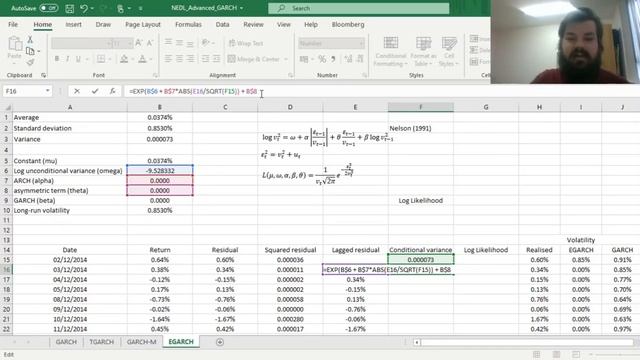640x360 pixels.
Task: Click the Orientation text-angle icon
Action: (x=206, y=42)
